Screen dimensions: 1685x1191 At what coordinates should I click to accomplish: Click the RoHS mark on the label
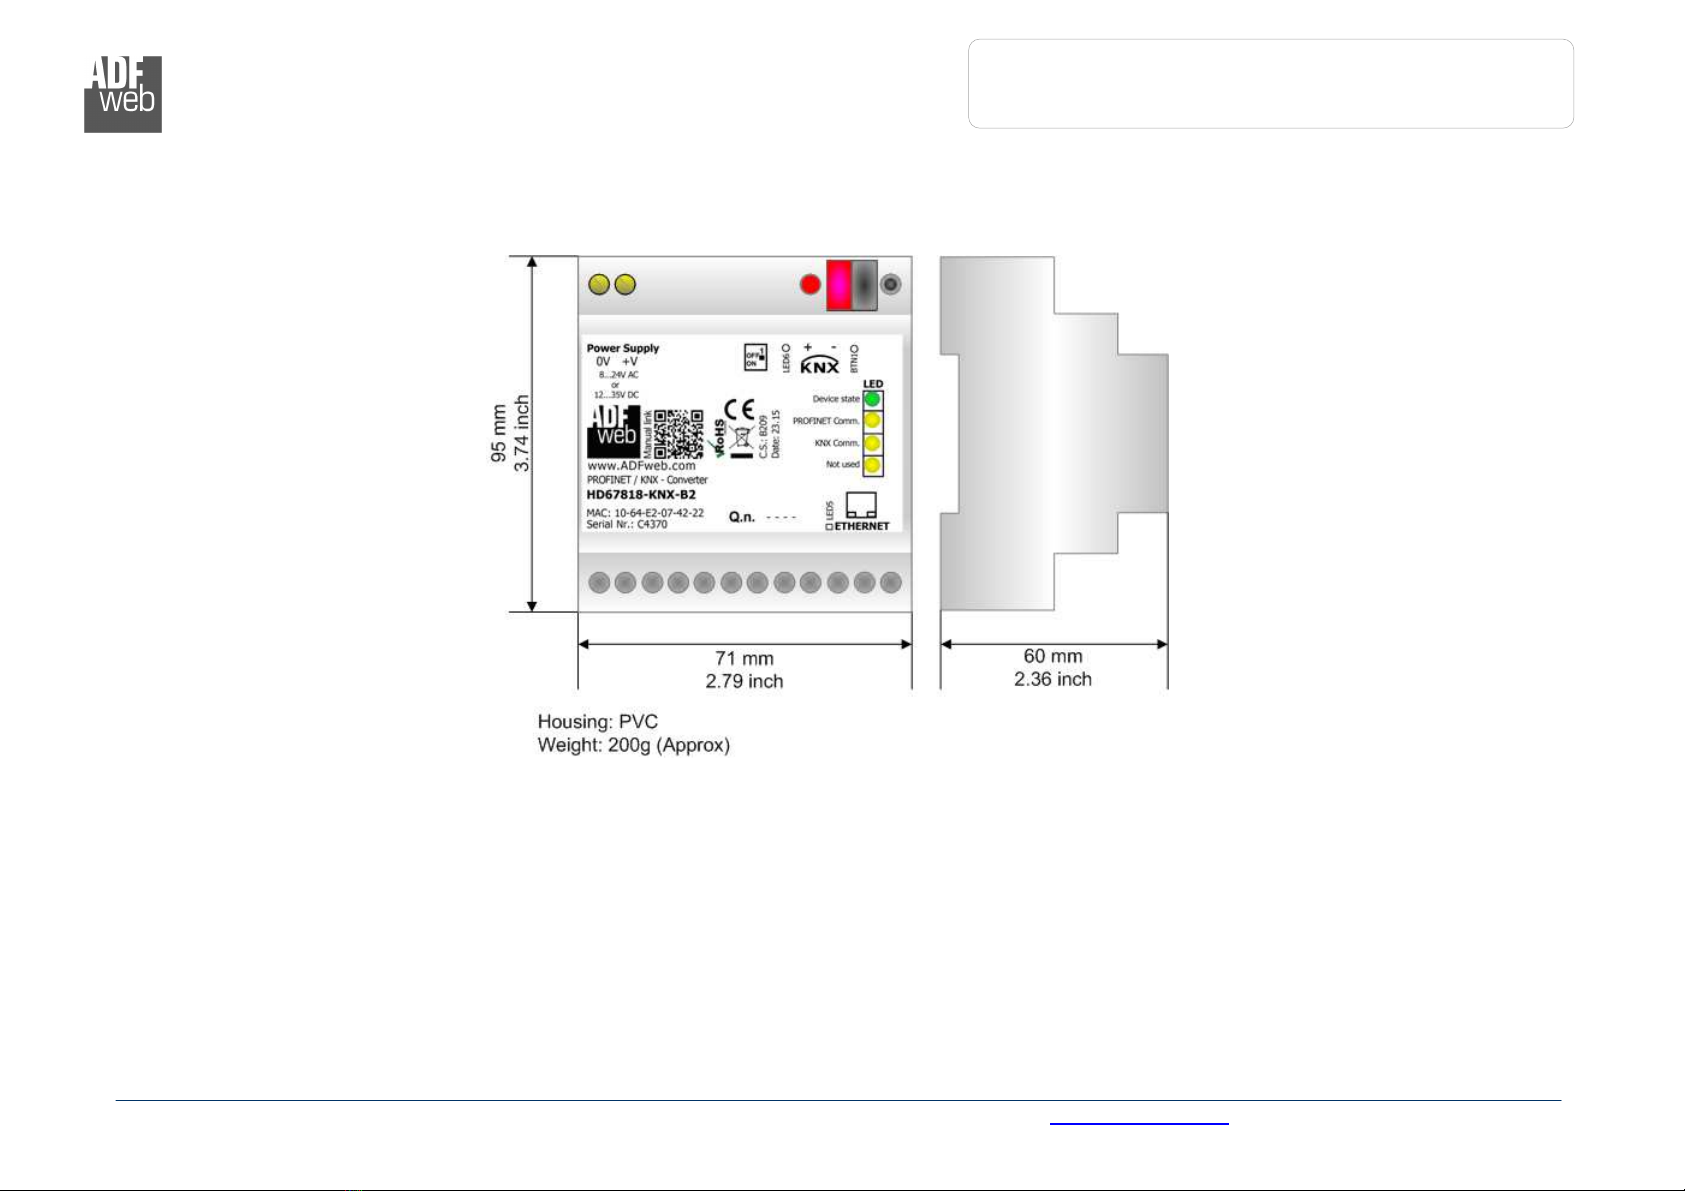pos(719,438)
